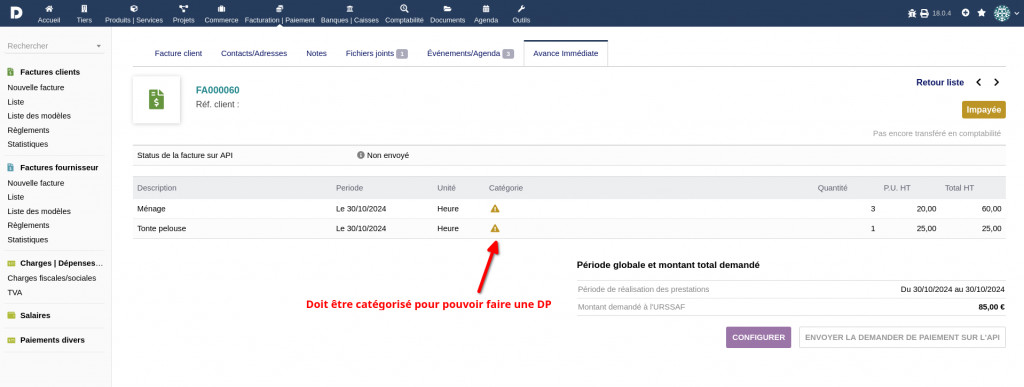Image resolution: width=1024 pixels, height=387 pixels.
Task: Click the invoice document thumbnail icon
Action: (x=156, y=100)
